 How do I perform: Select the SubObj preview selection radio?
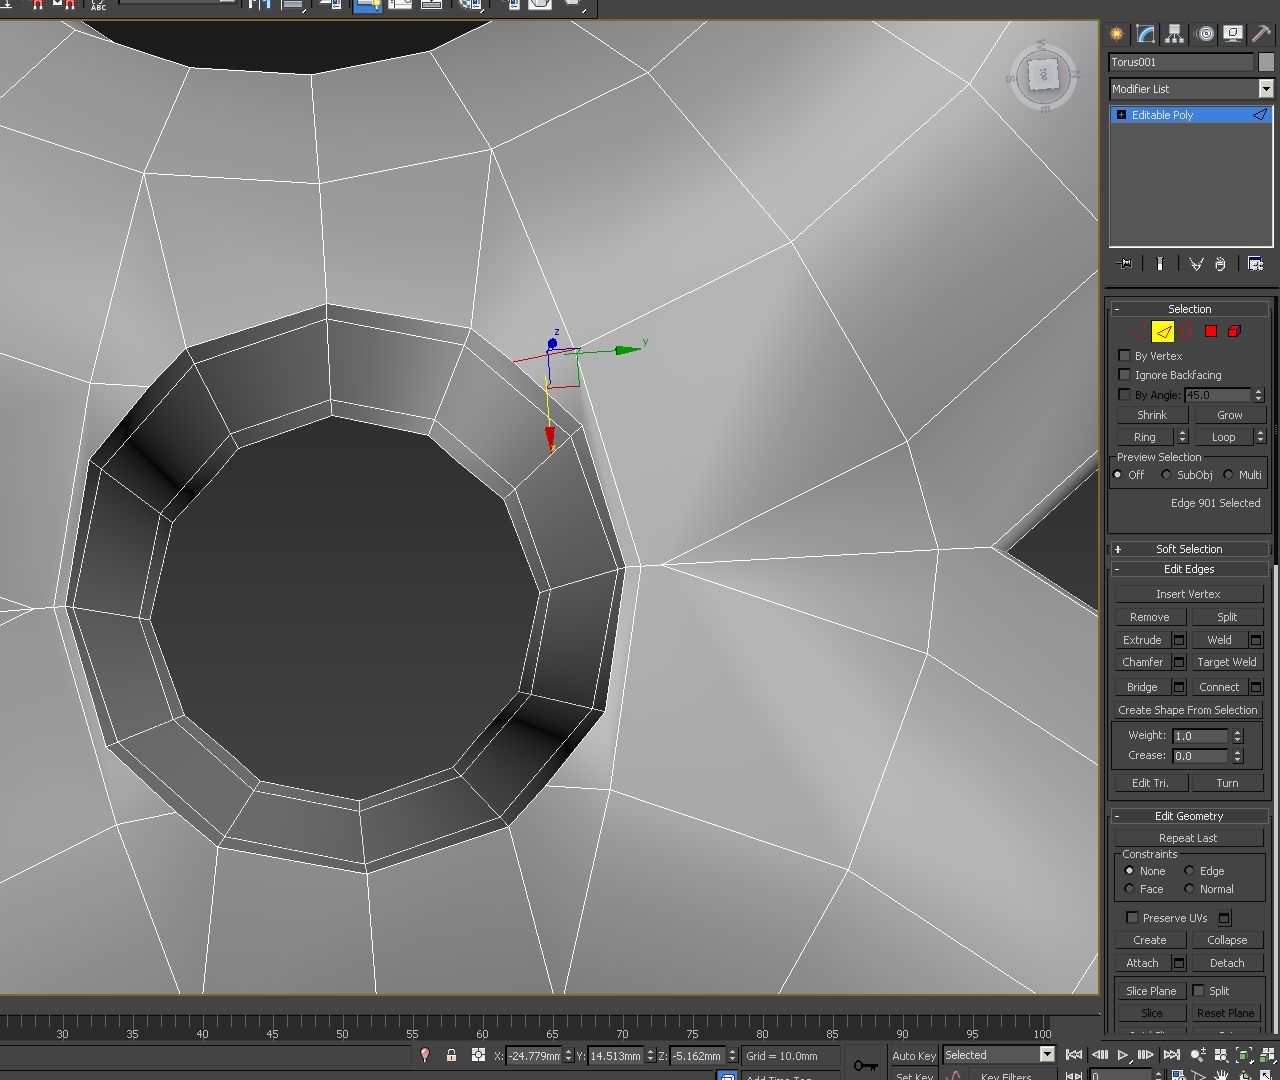(1166, 475)
